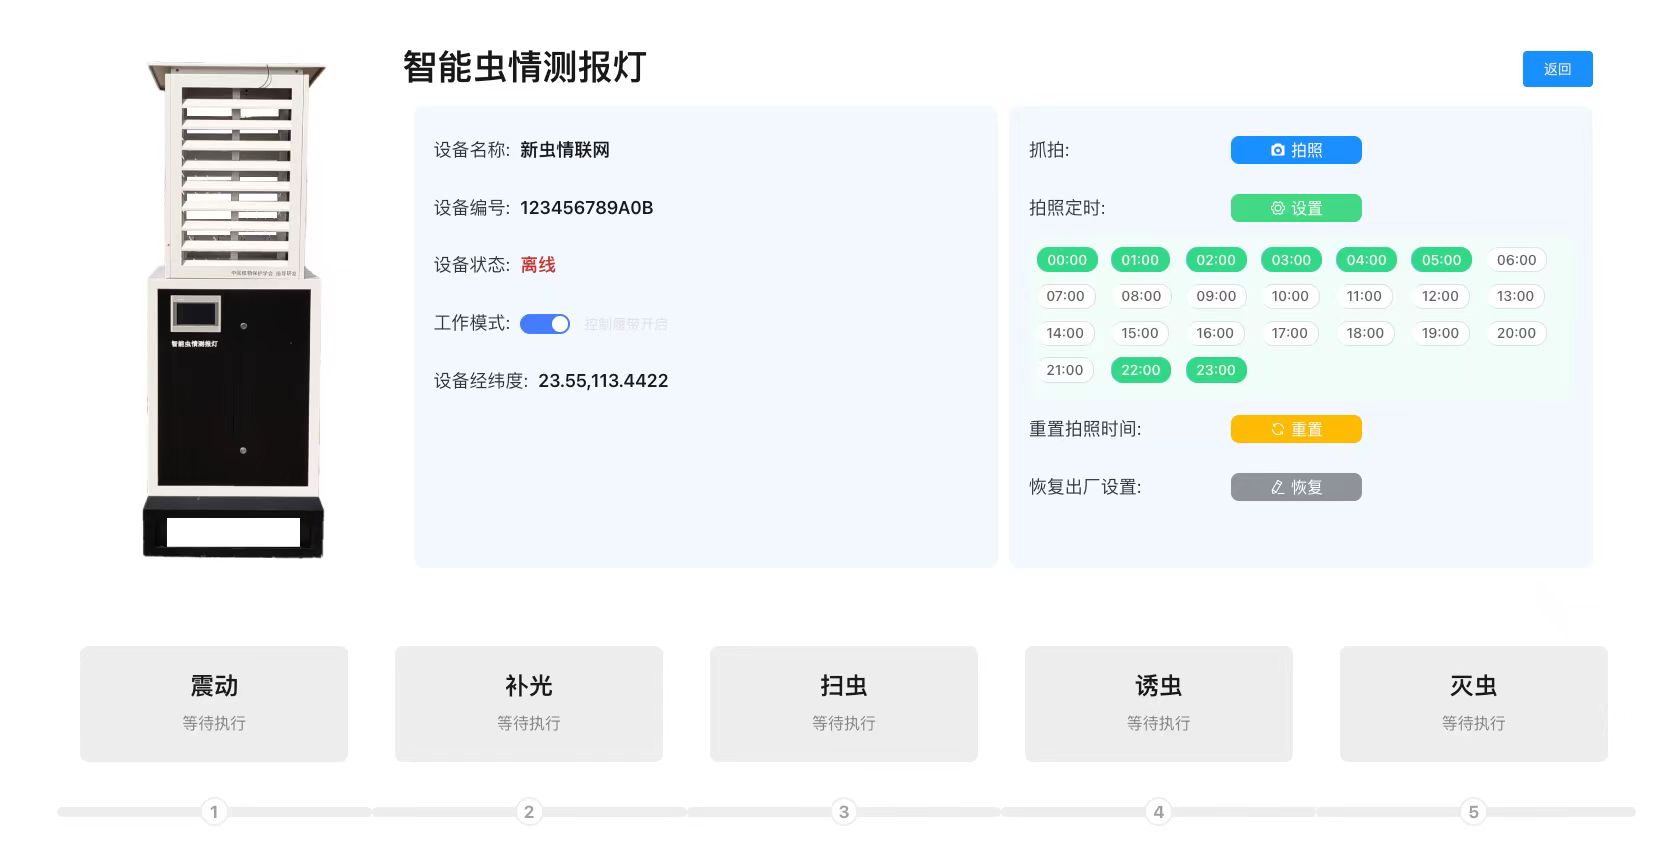Image resolution: width=1660 pixels, height=859 pixels.
Task: Click the 智能虫情测报灯 title
Action: [x=524, y=67]
